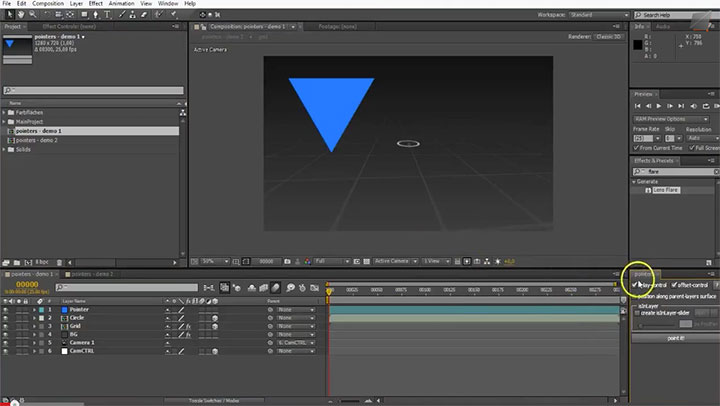Select the Unified Camera tool
720x406 pixels.
point(59,15)
